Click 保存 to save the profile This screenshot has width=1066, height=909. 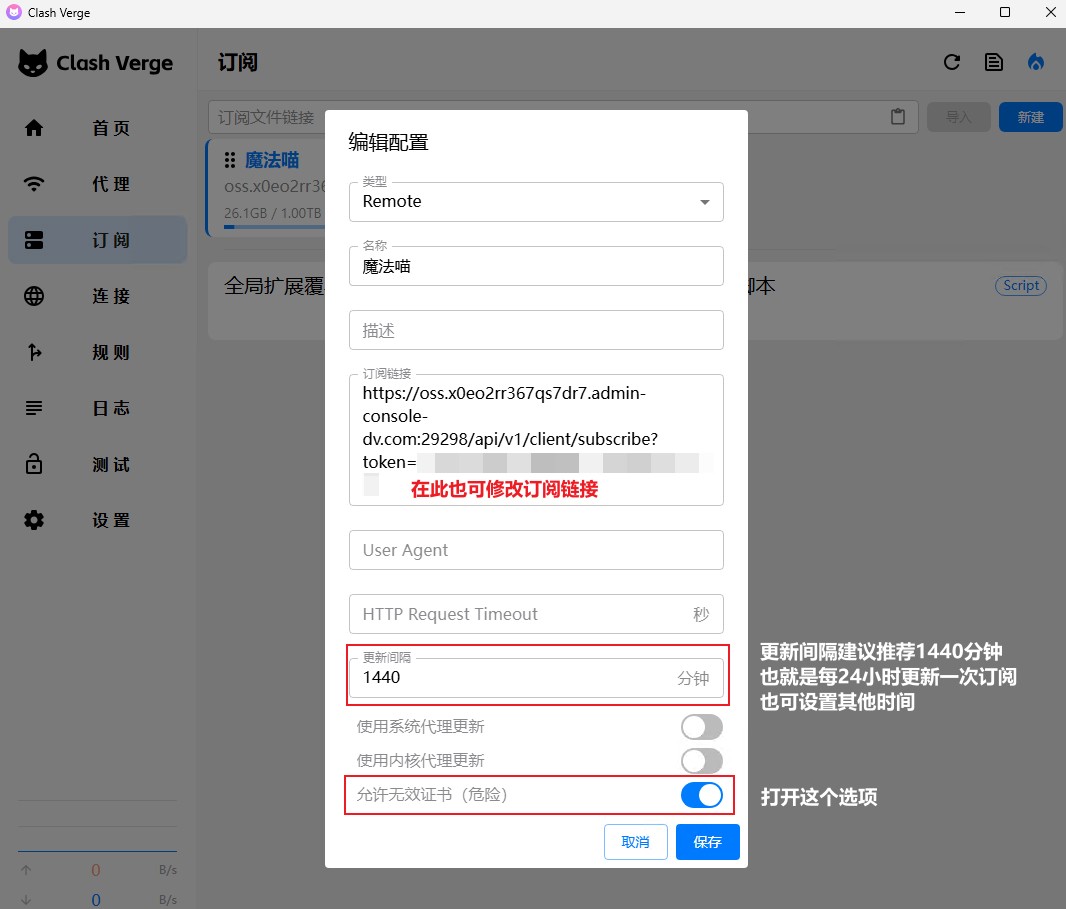tap(708, 842)
